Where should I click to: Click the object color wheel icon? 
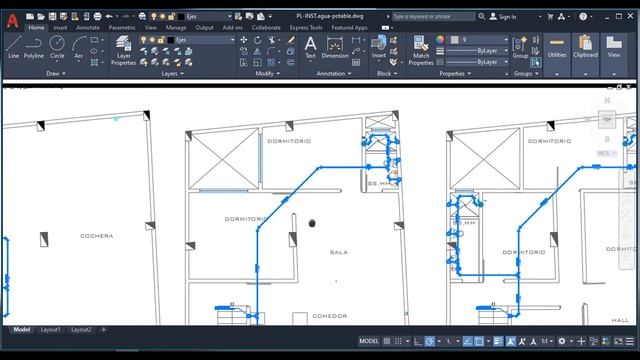(440, 40)
